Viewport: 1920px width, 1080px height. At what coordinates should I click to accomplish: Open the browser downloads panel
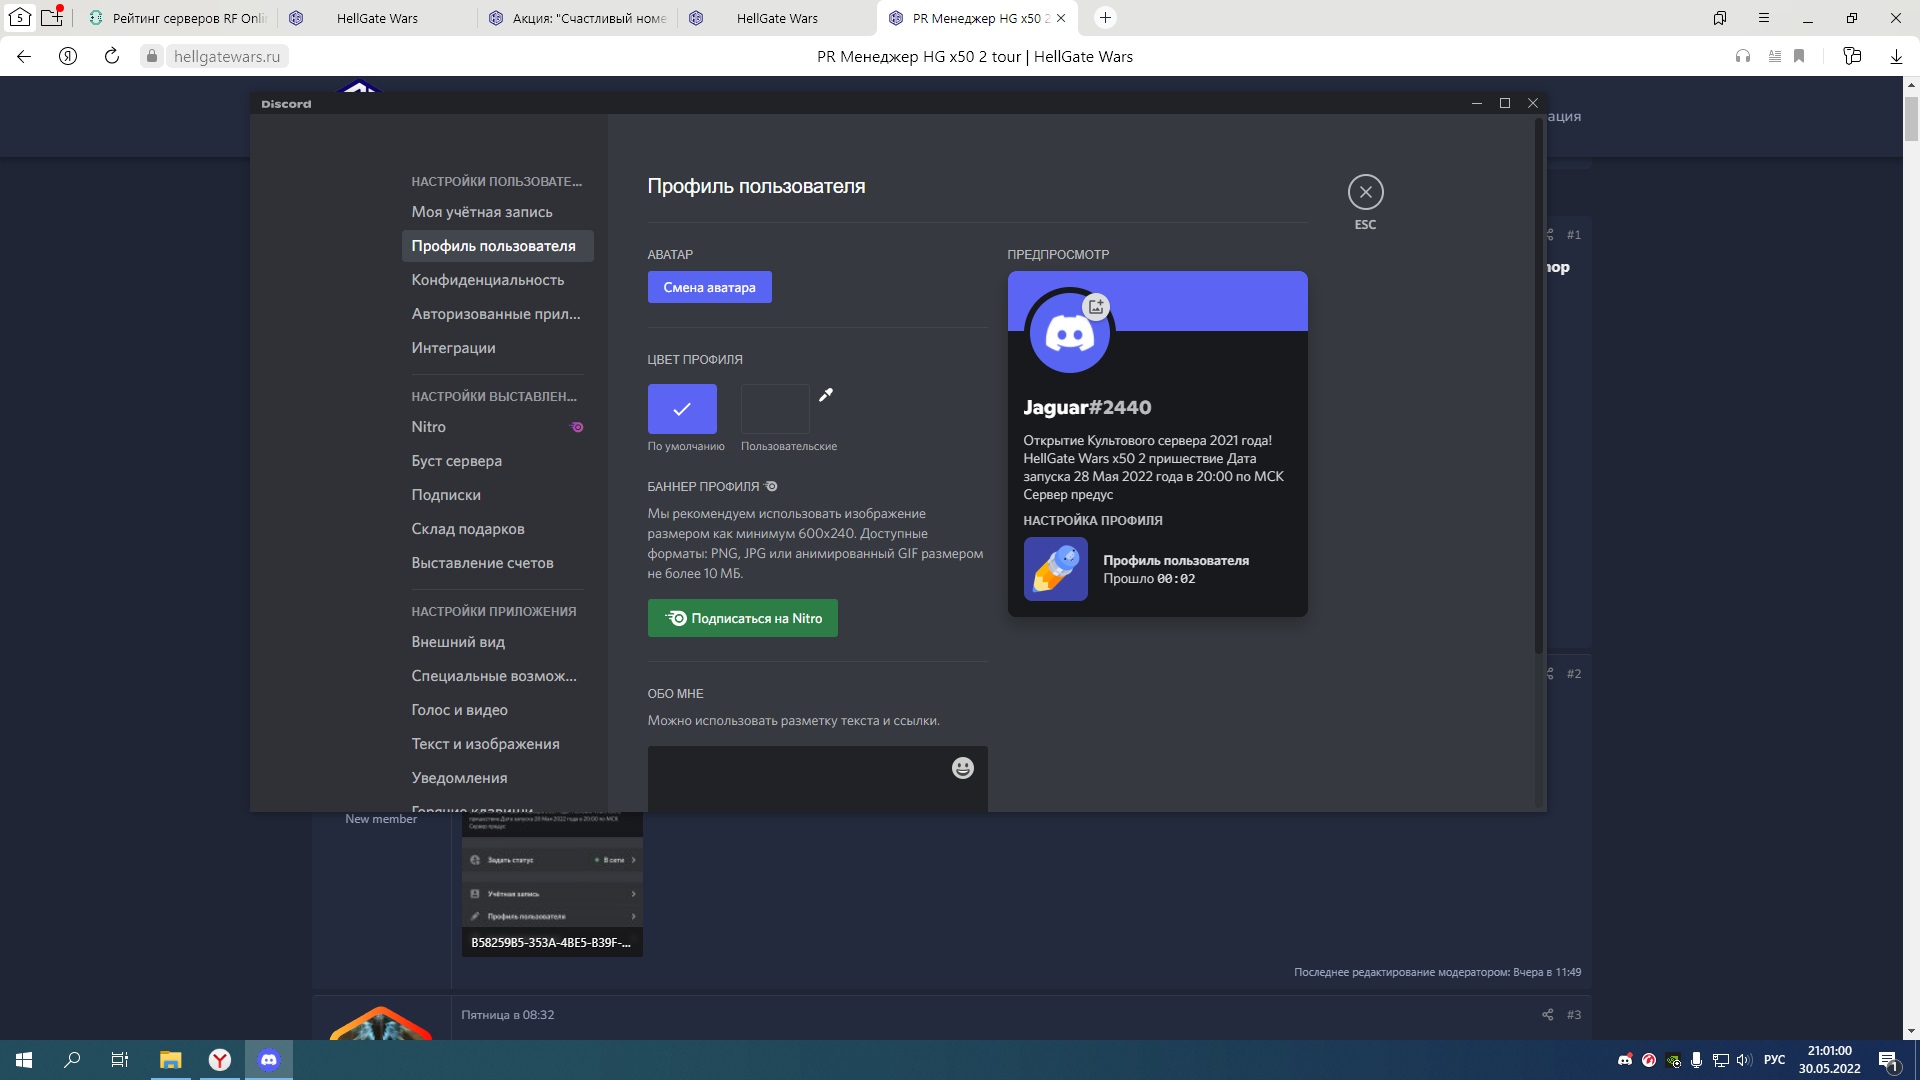[1896, 57]
